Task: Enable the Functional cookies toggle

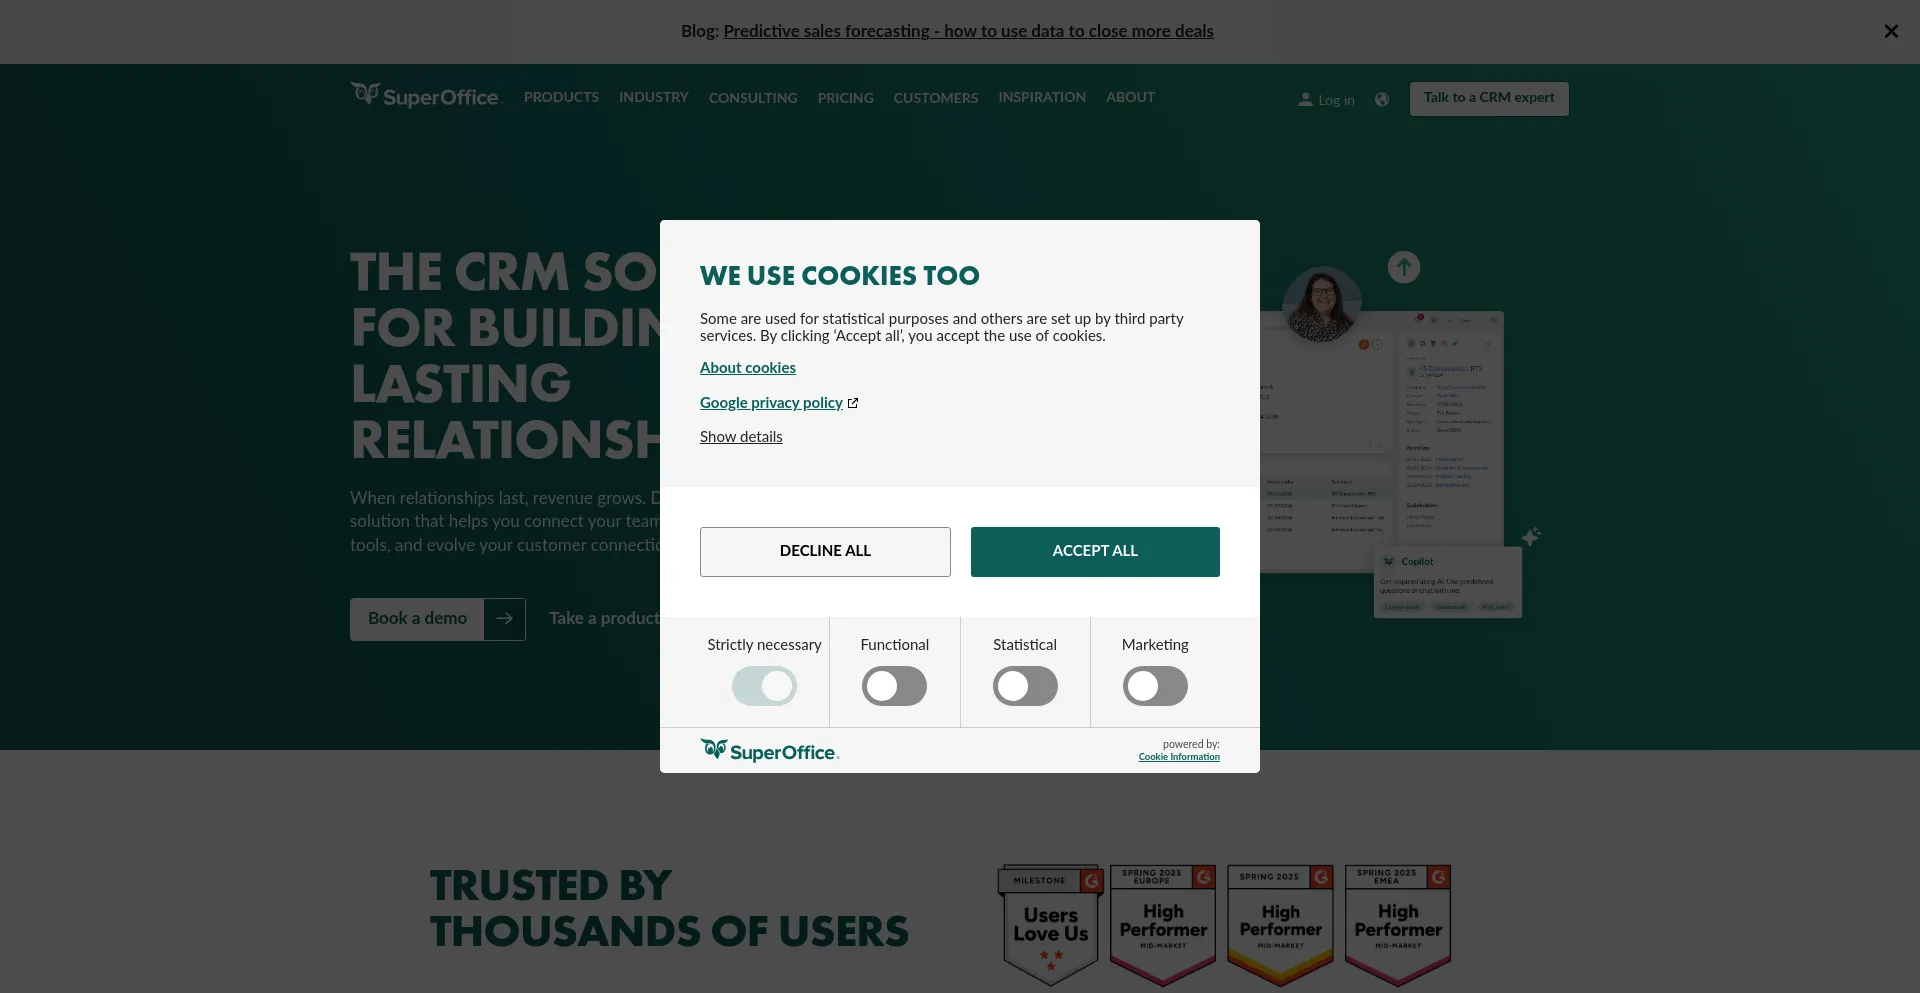Action: click(x=894, y=686)
